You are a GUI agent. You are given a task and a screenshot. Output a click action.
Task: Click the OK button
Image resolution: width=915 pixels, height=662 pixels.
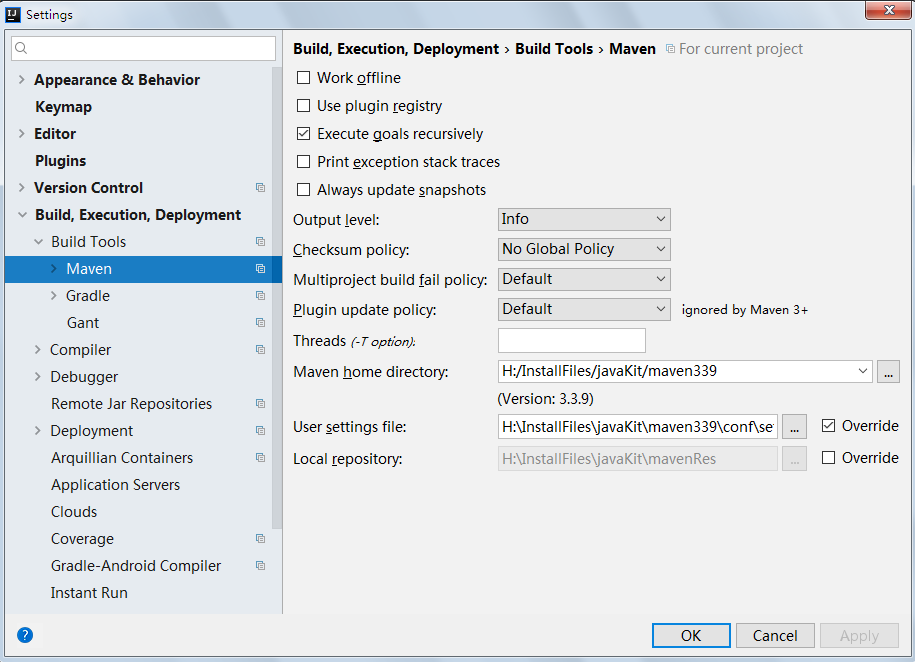[x=691, y=635]
